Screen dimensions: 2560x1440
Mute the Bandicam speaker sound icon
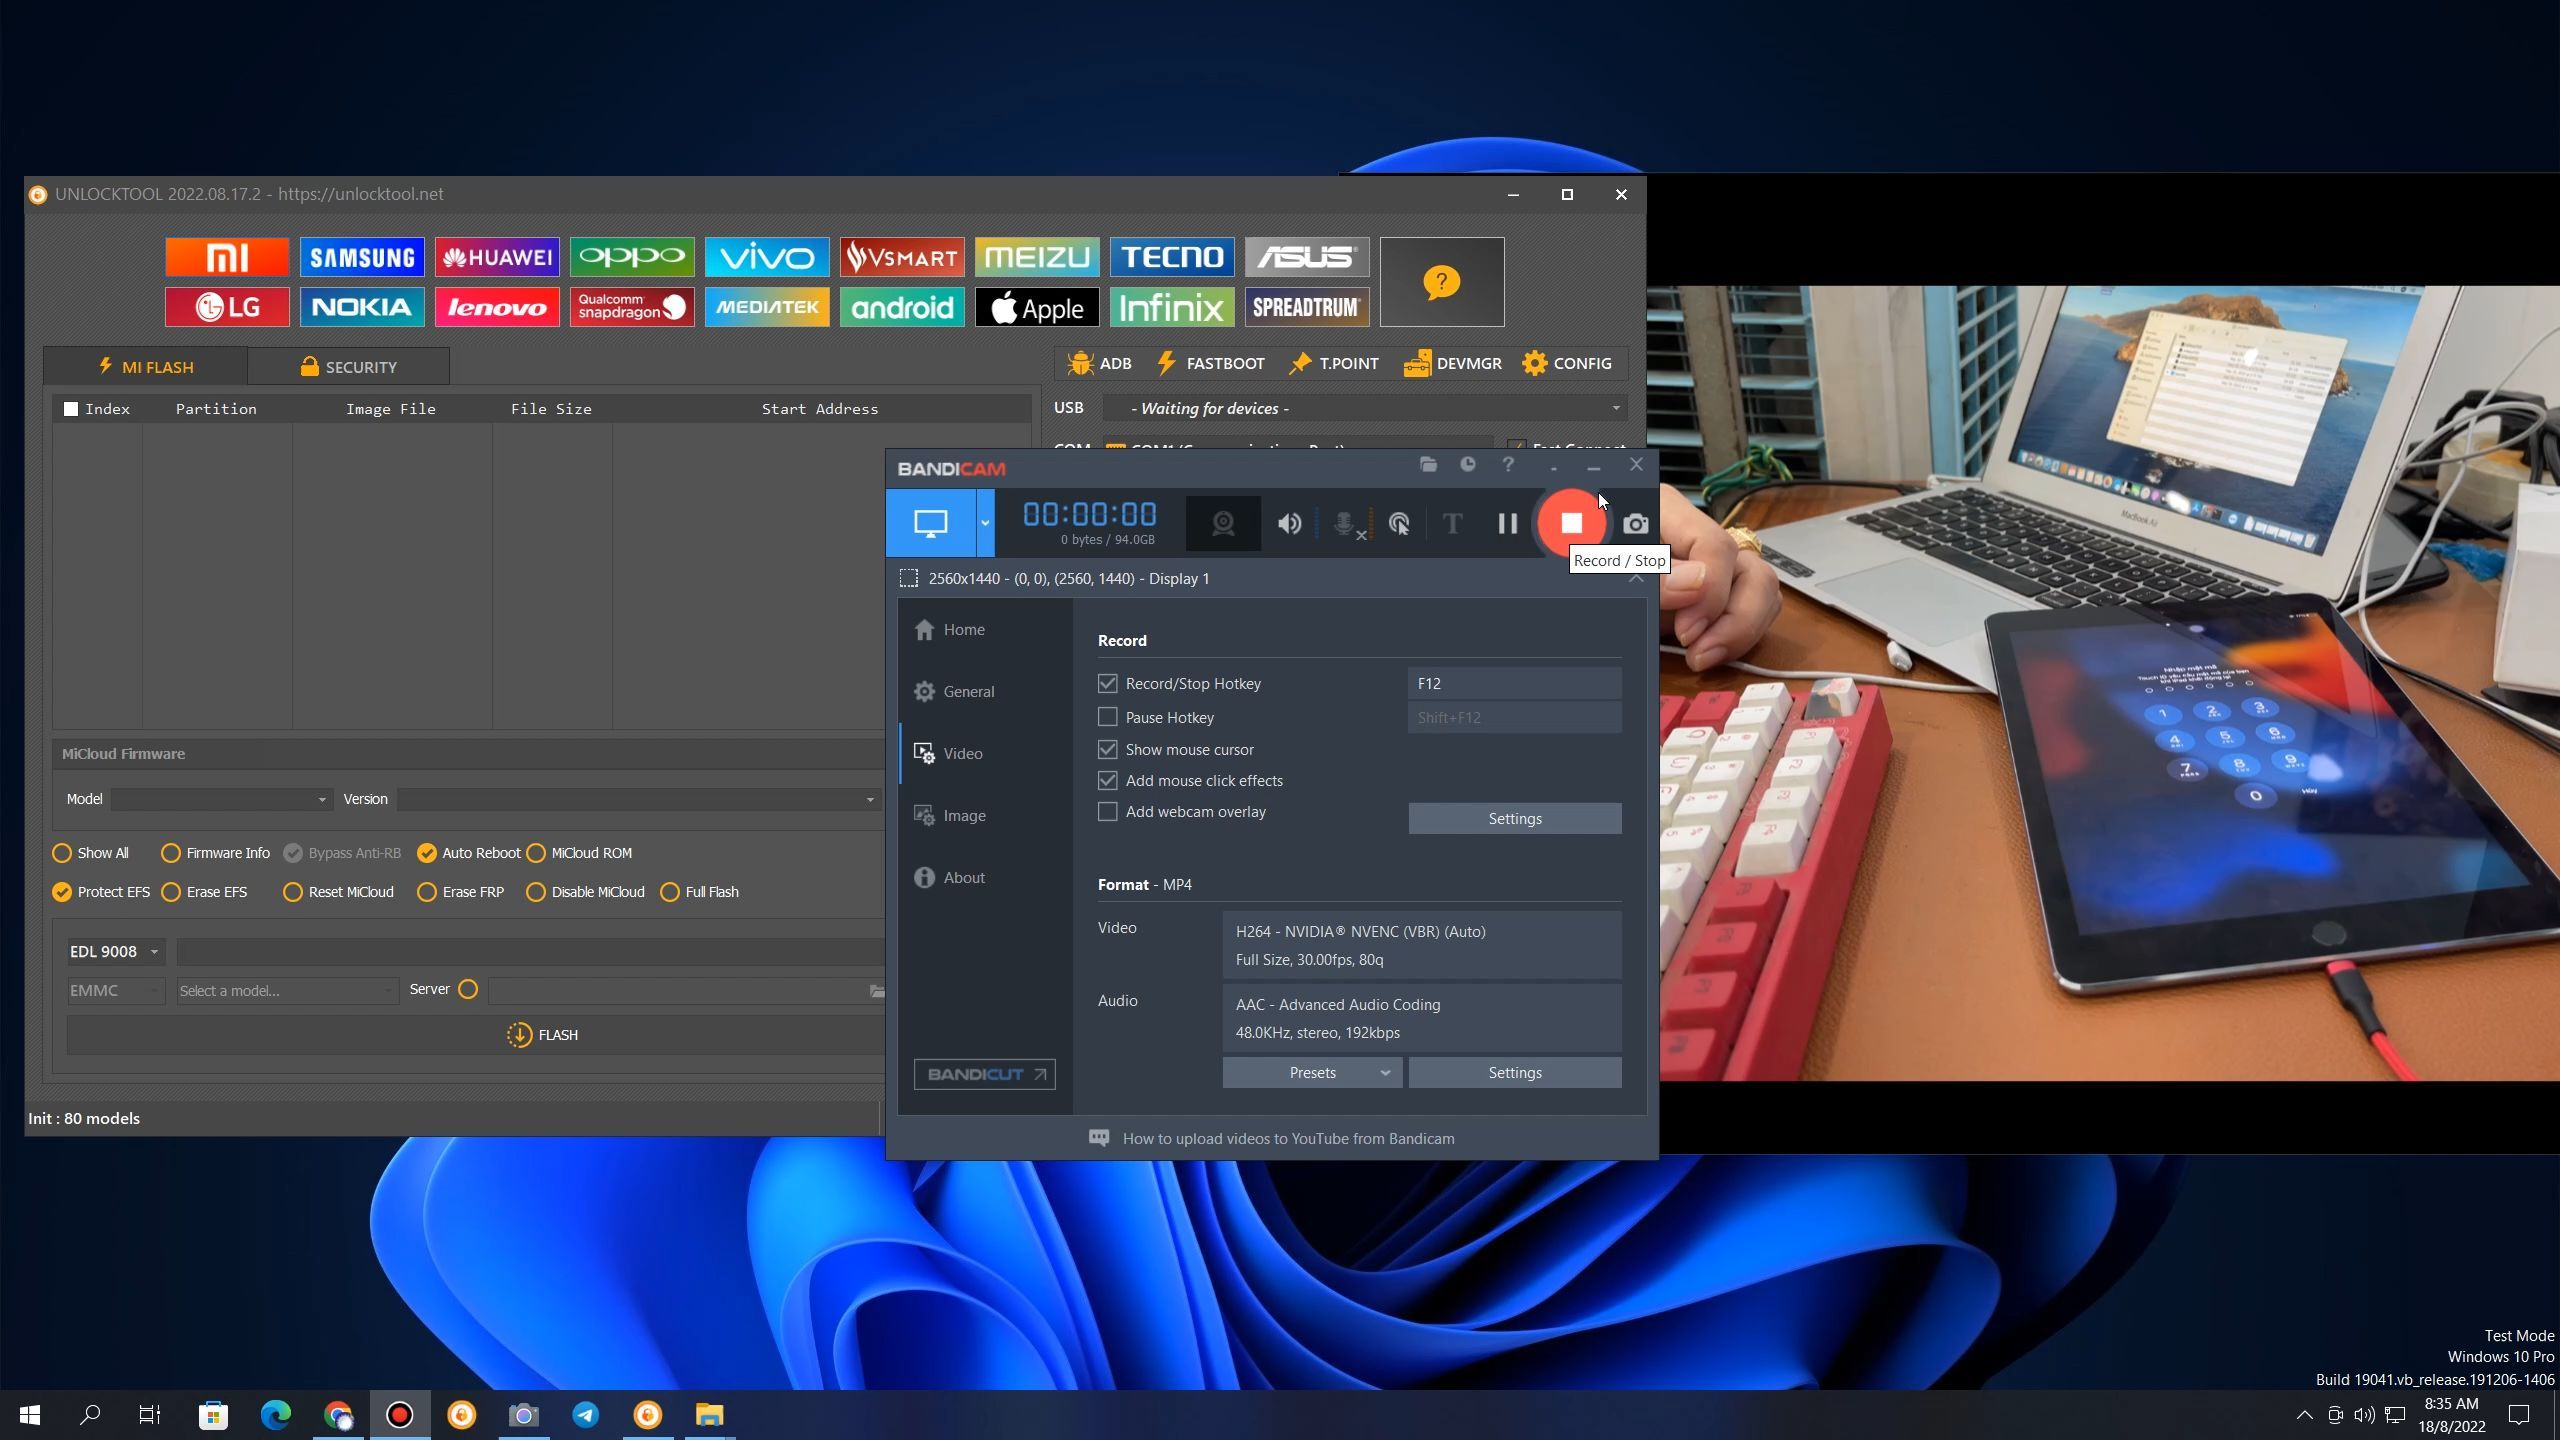[1289, 523]
